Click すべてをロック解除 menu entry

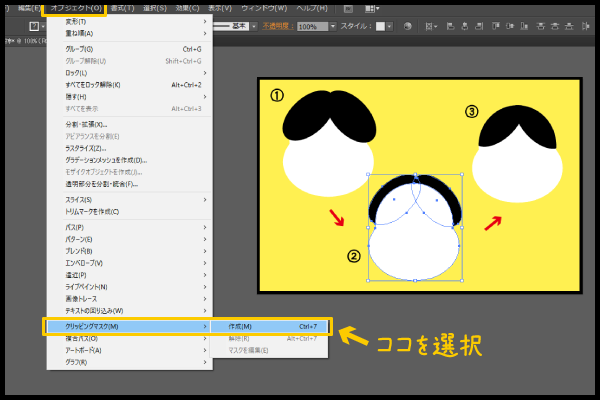pyautogui.click(x=92, y=85)
